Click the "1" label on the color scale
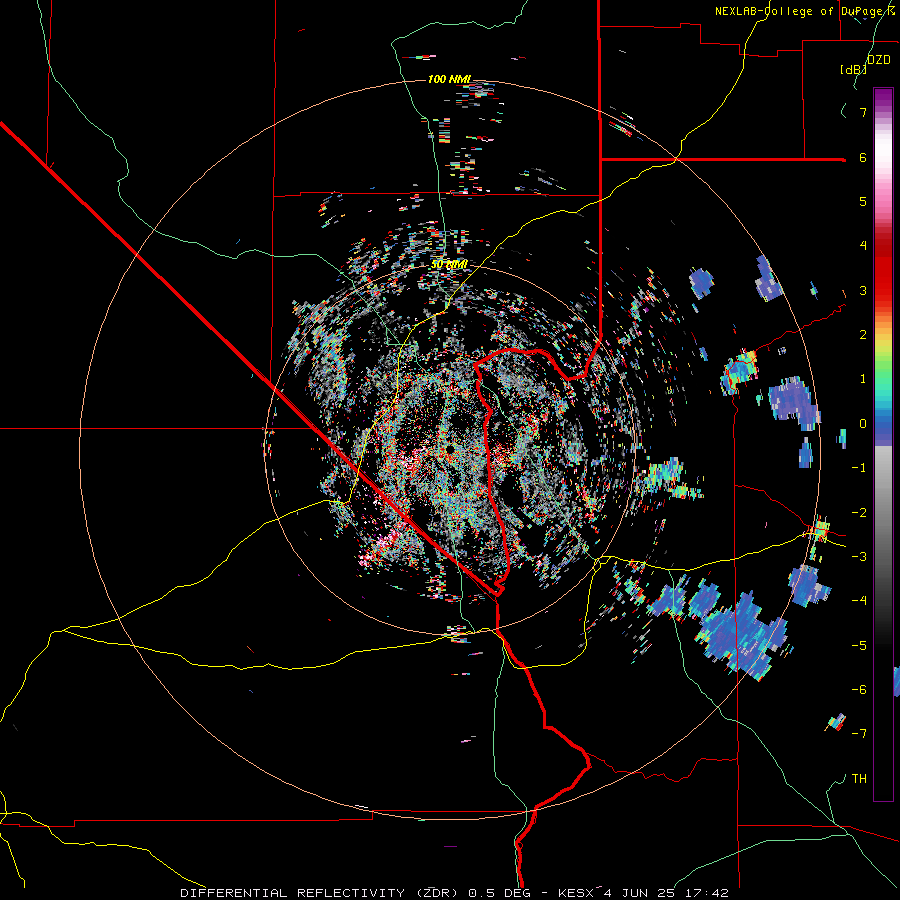Viewport: 900px width, 900px height. click(x=863, y=379)
